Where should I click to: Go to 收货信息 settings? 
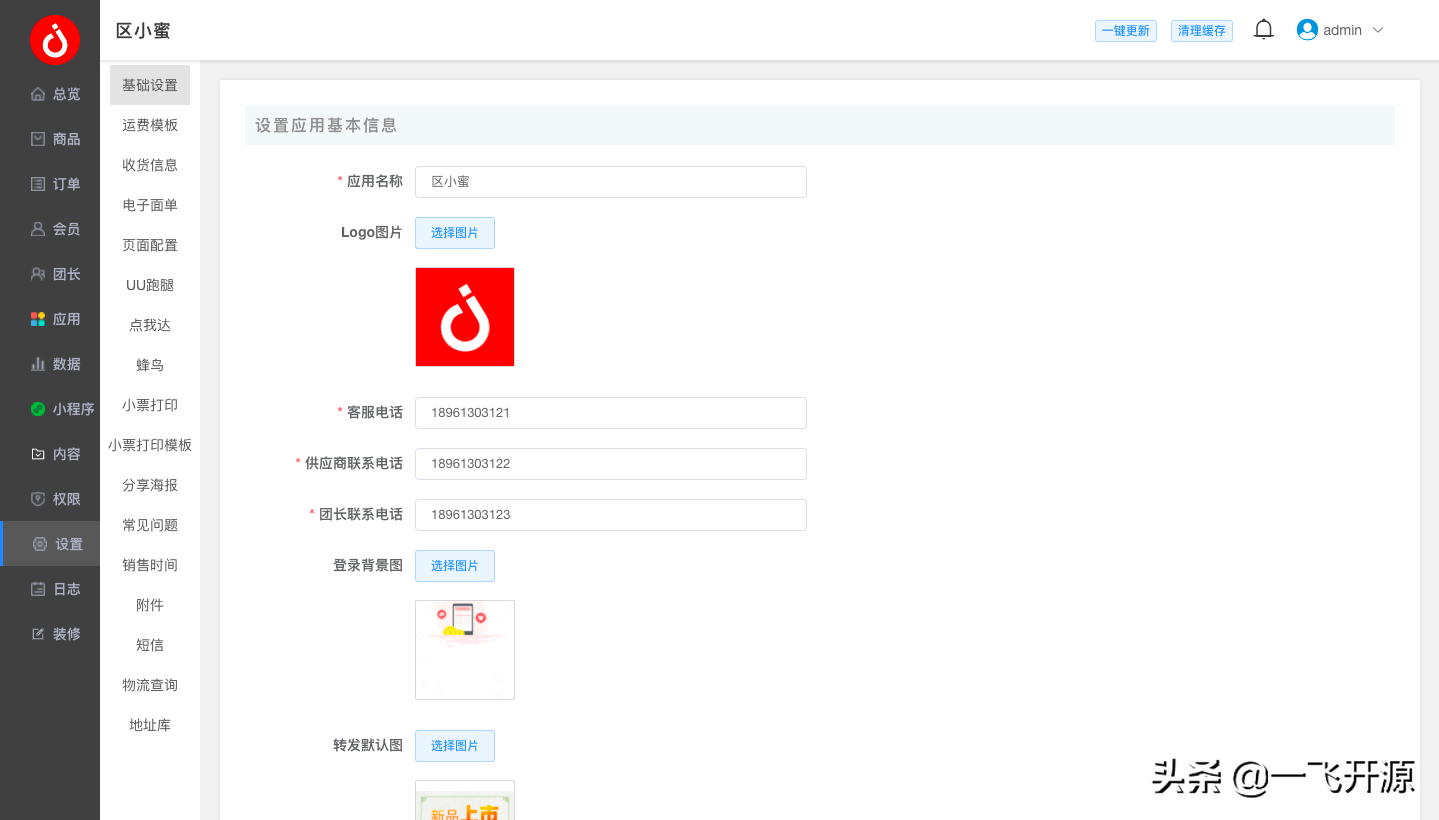150,165
